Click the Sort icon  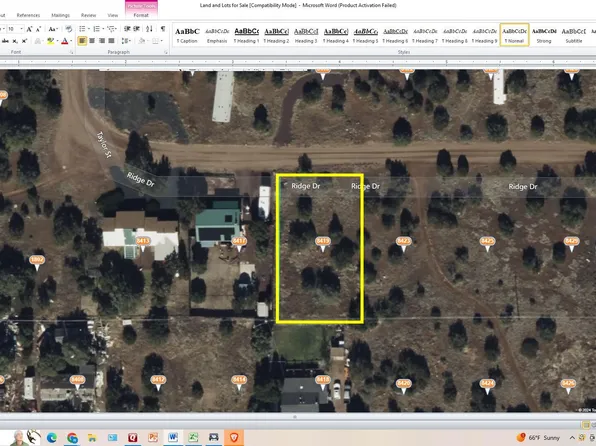tap(149, 29)
